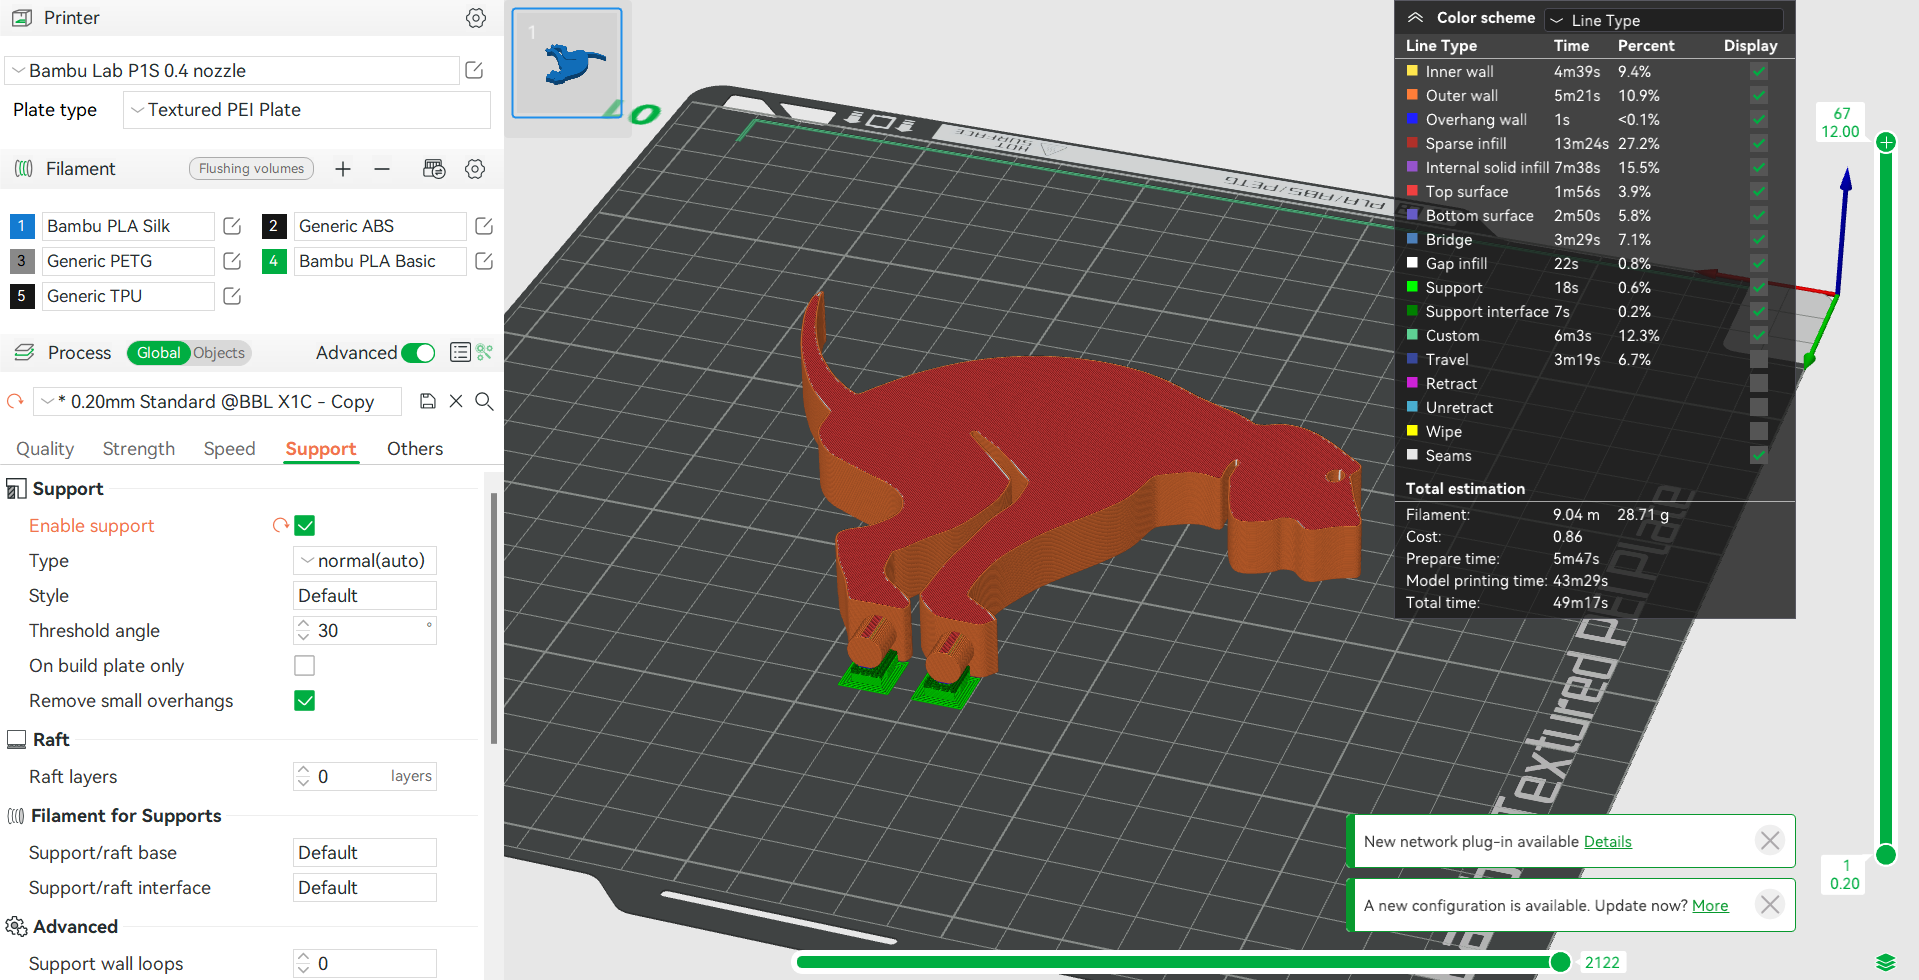Click the filament 4 green color swatch

[x=274, y=261]
